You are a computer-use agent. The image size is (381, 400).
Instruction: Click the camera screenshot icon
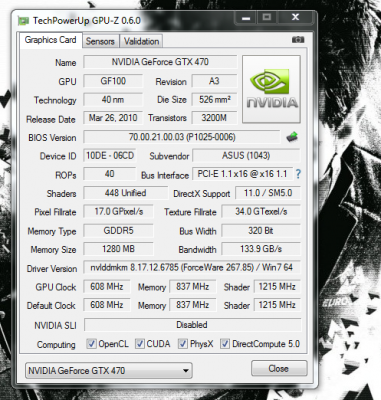click(298, 40)
